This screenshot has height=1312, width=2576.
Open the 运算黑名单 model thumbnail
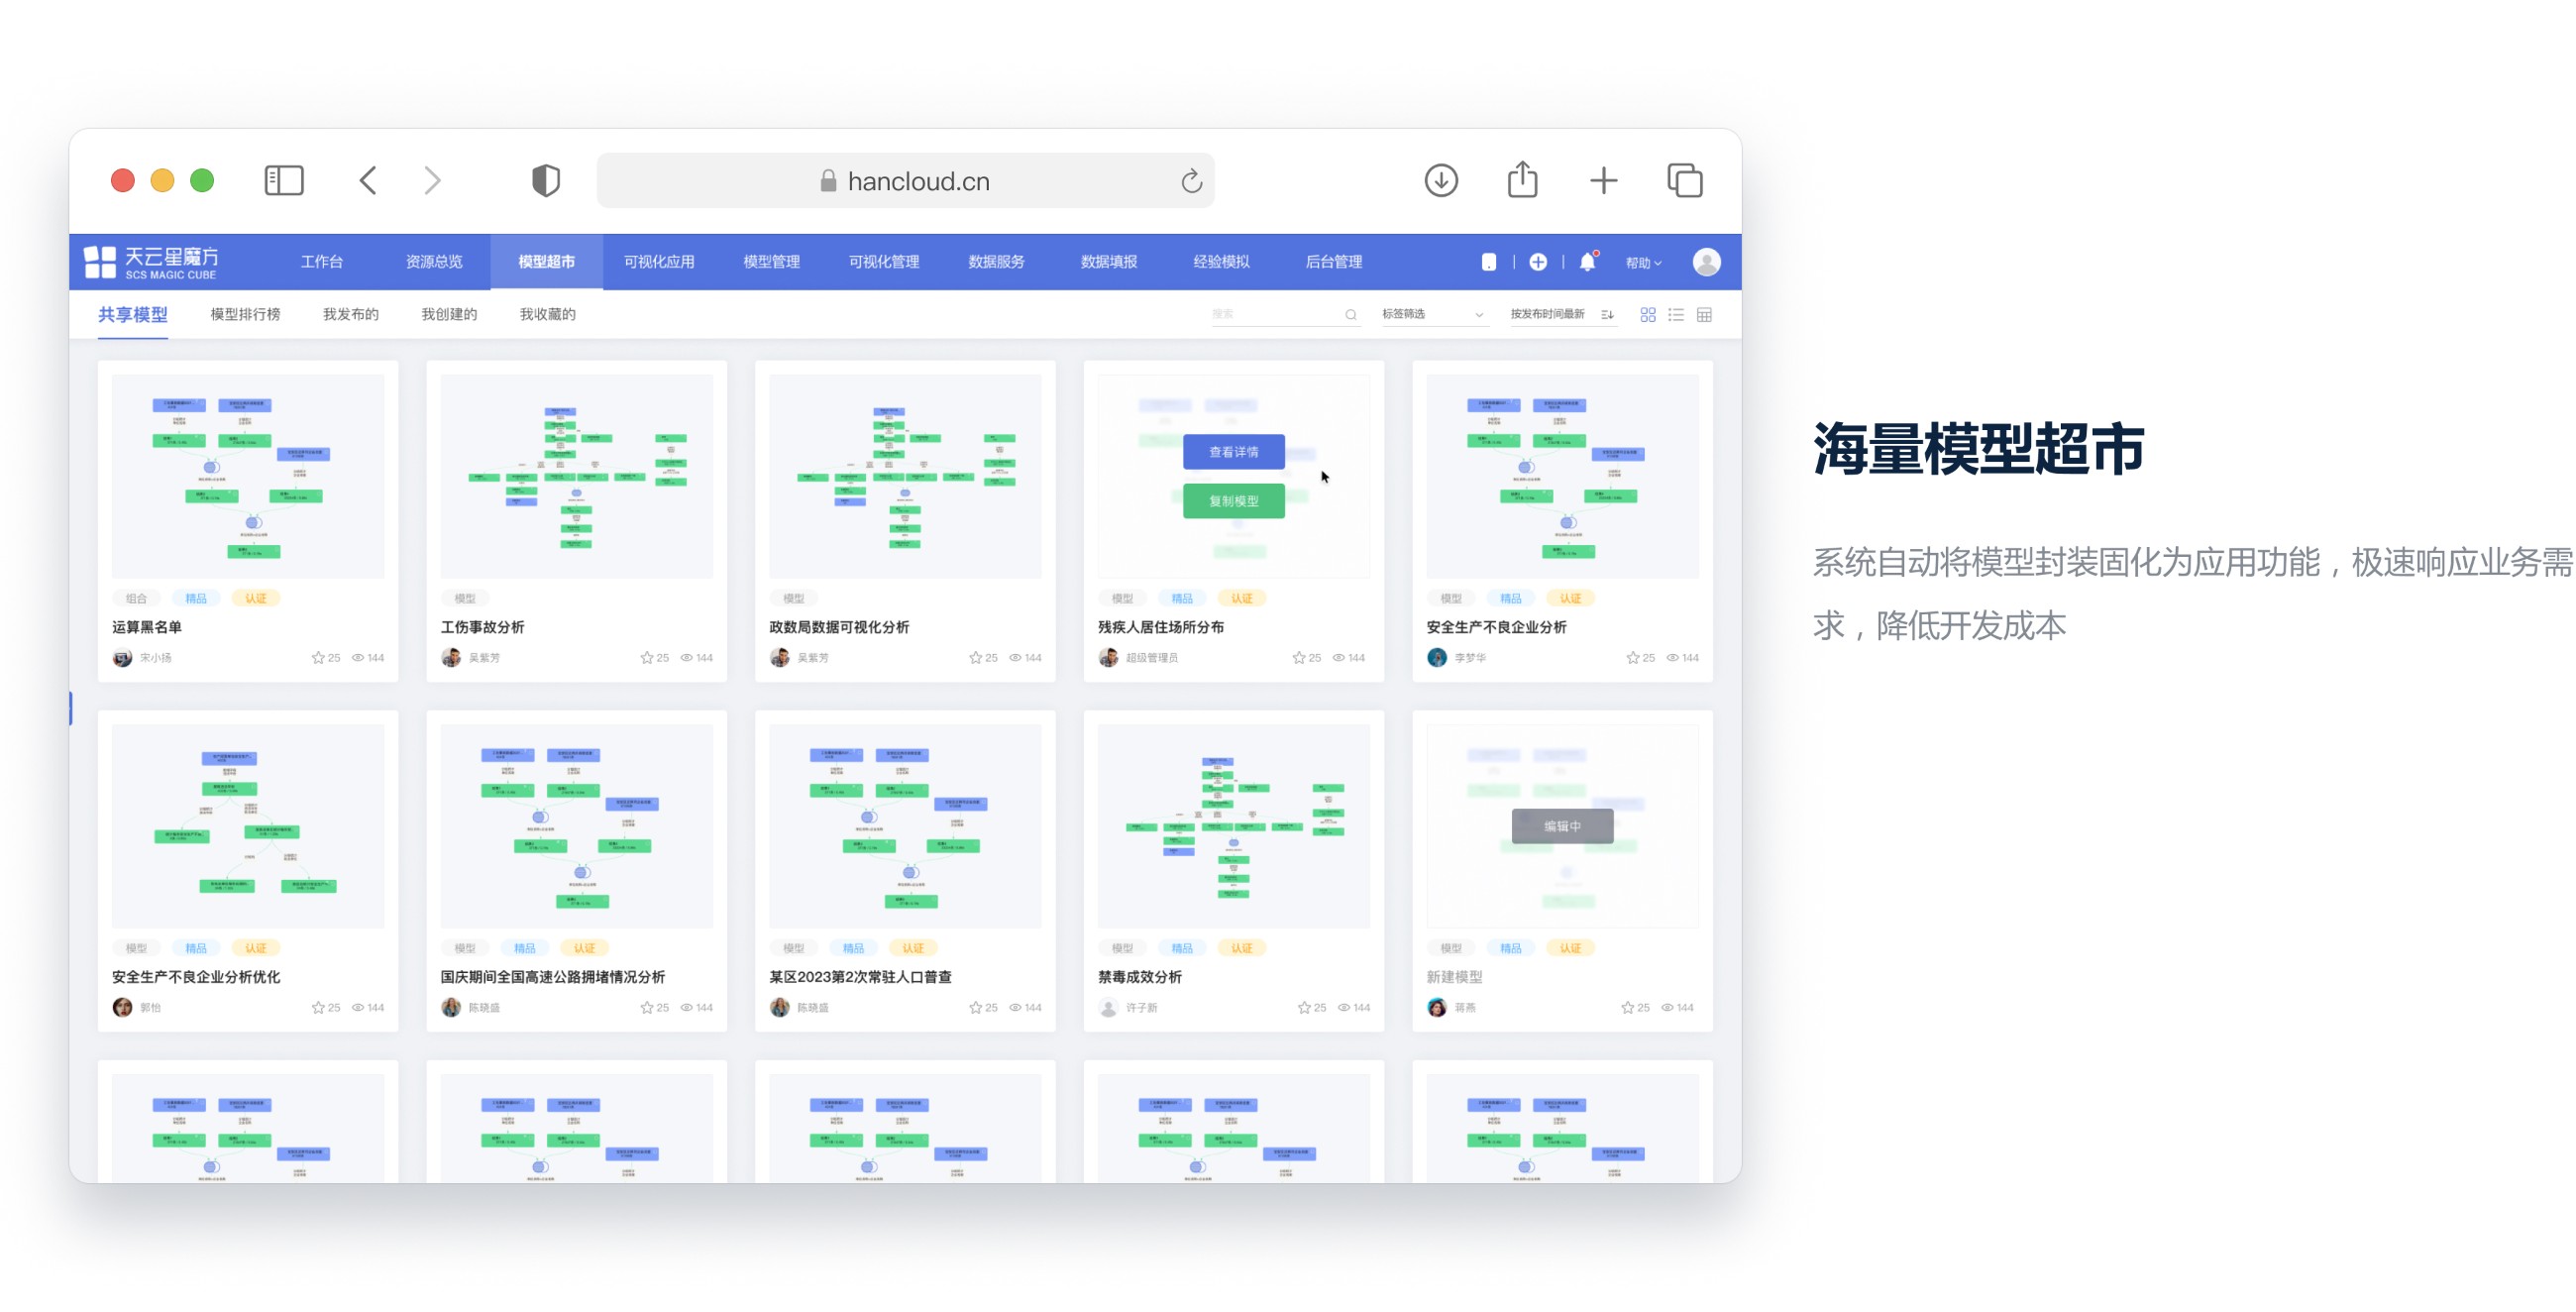[248, 476]
